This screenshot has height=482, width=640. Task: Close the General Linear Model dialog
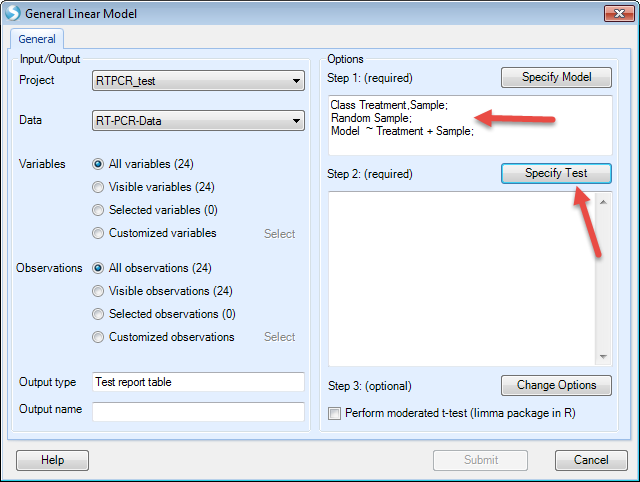(x=619, y=13)
